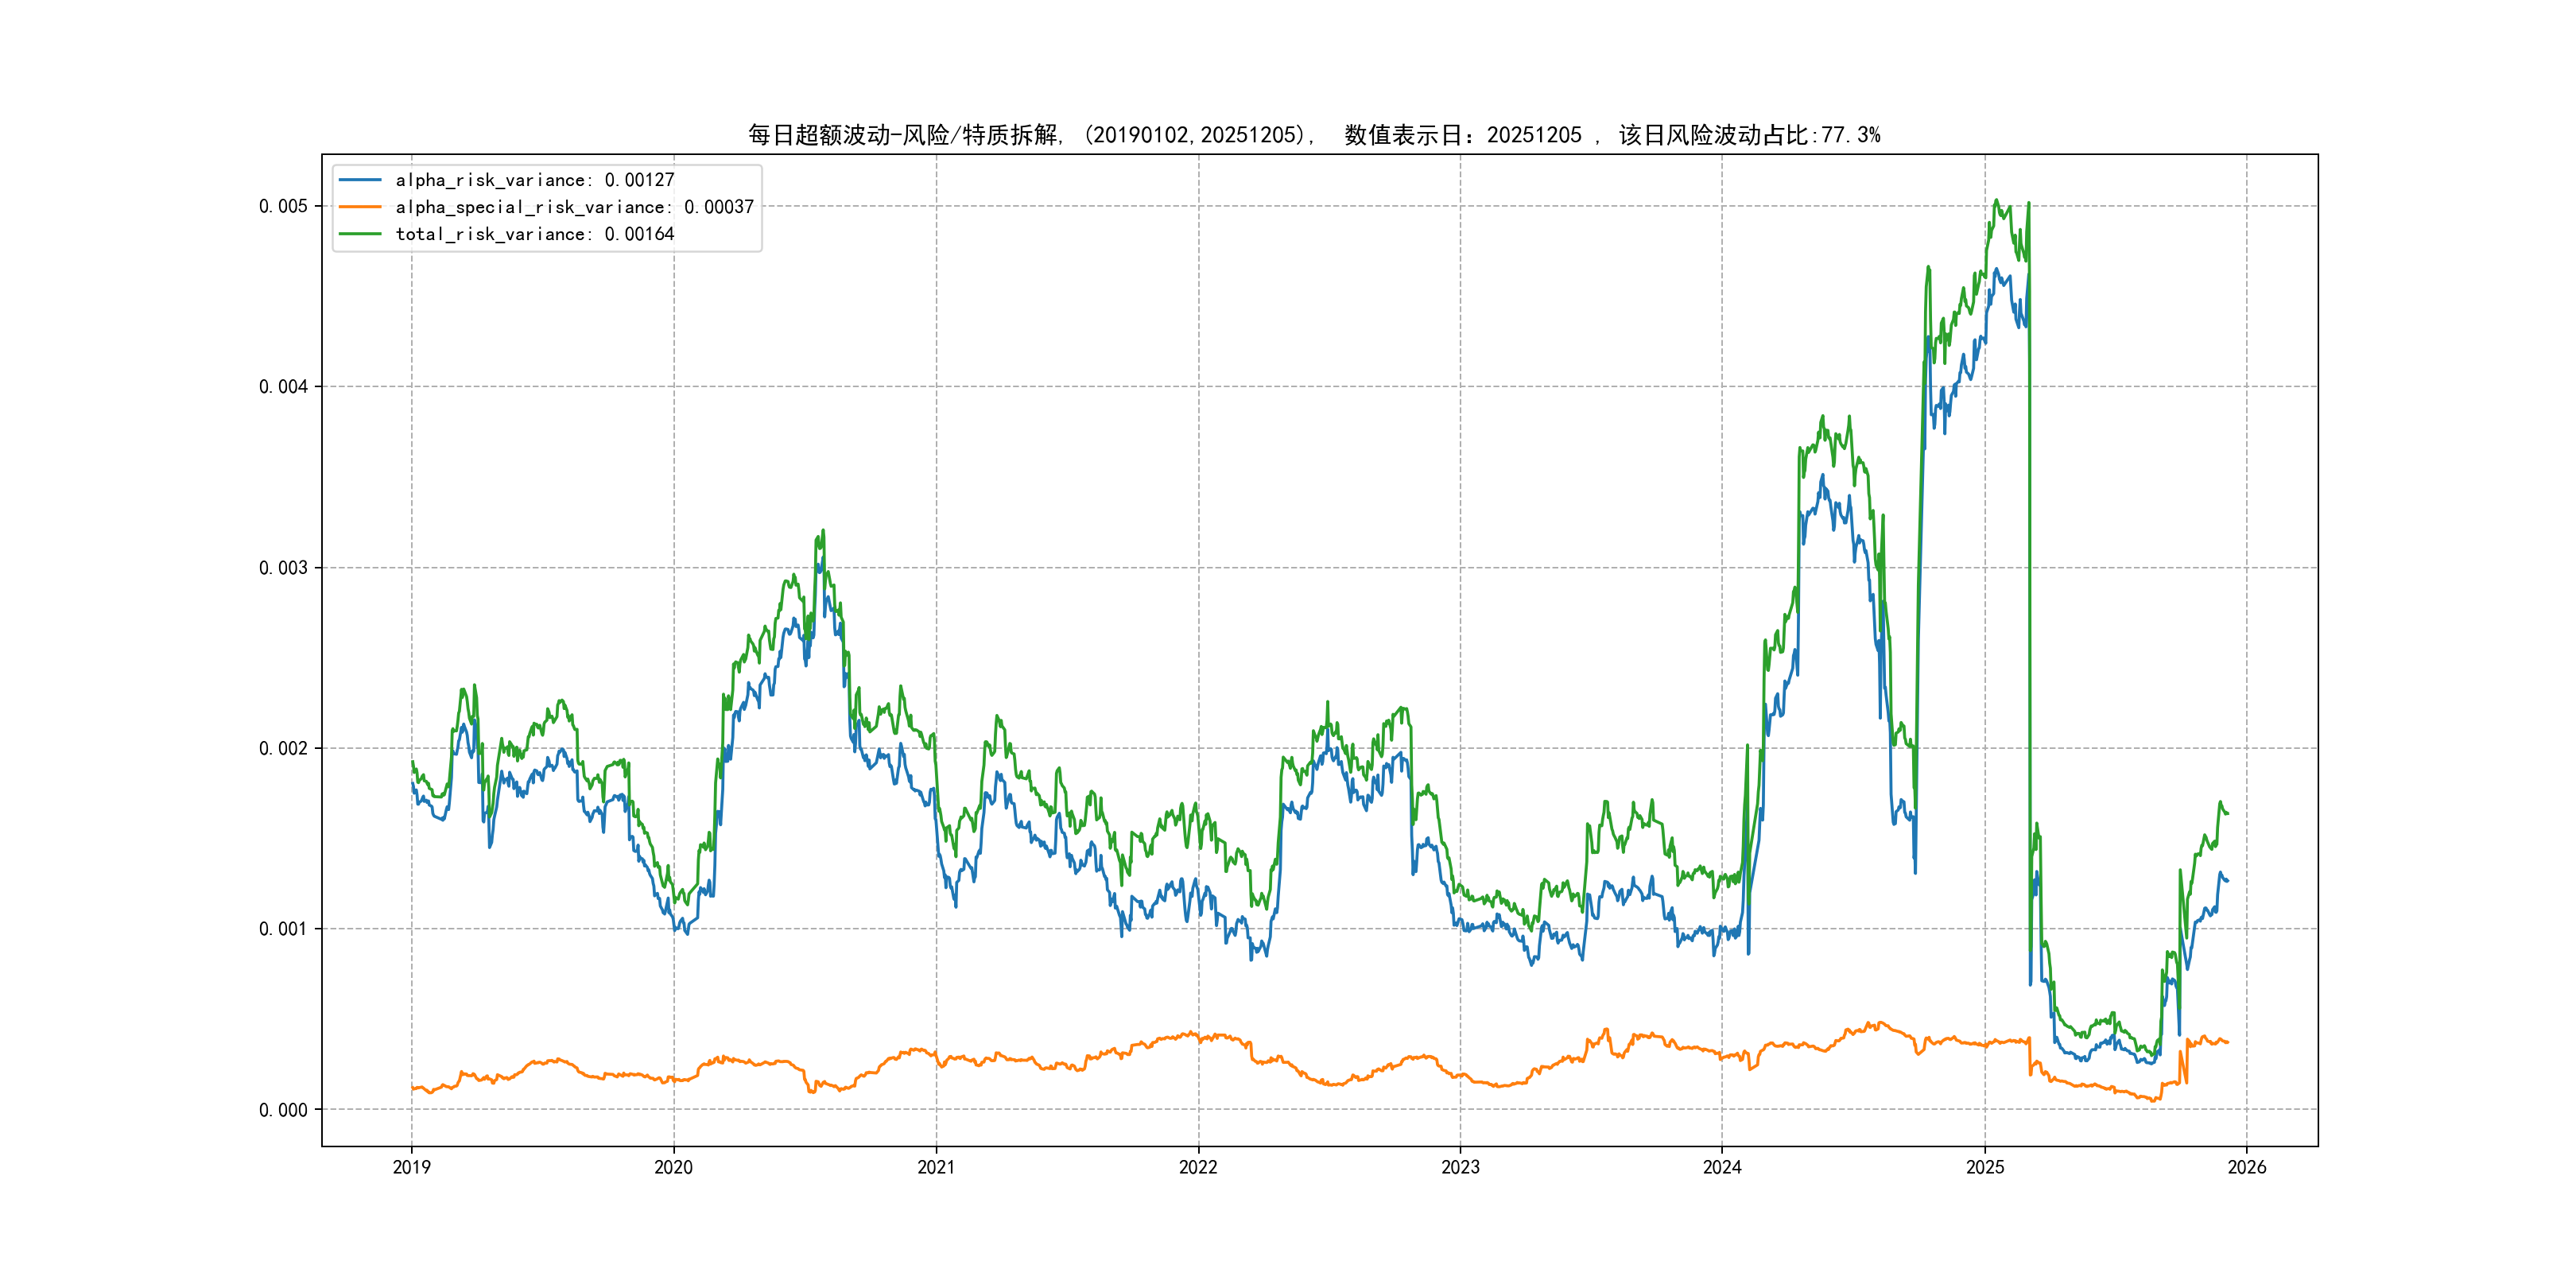Click the chart title text at top

click(1314, 135)
